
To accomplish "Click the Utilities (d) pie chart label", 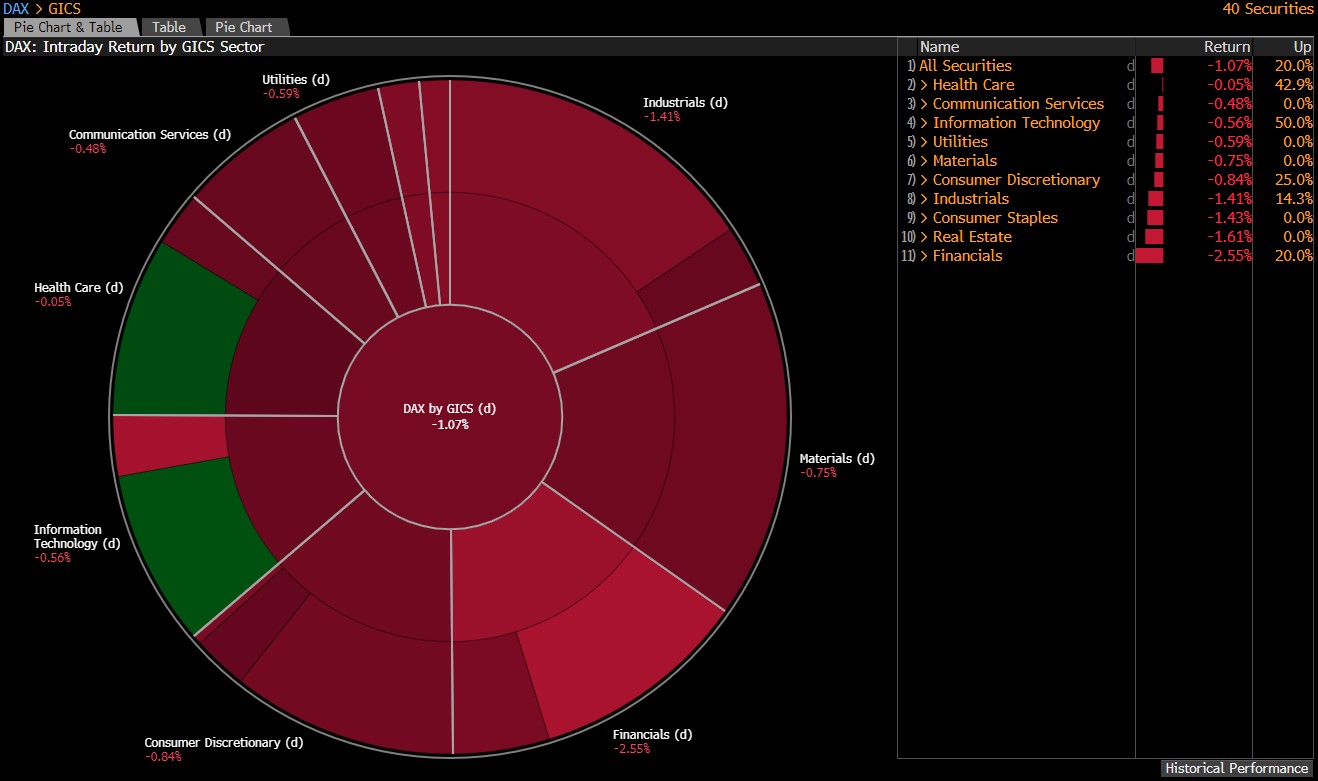I will pos(295,79).
